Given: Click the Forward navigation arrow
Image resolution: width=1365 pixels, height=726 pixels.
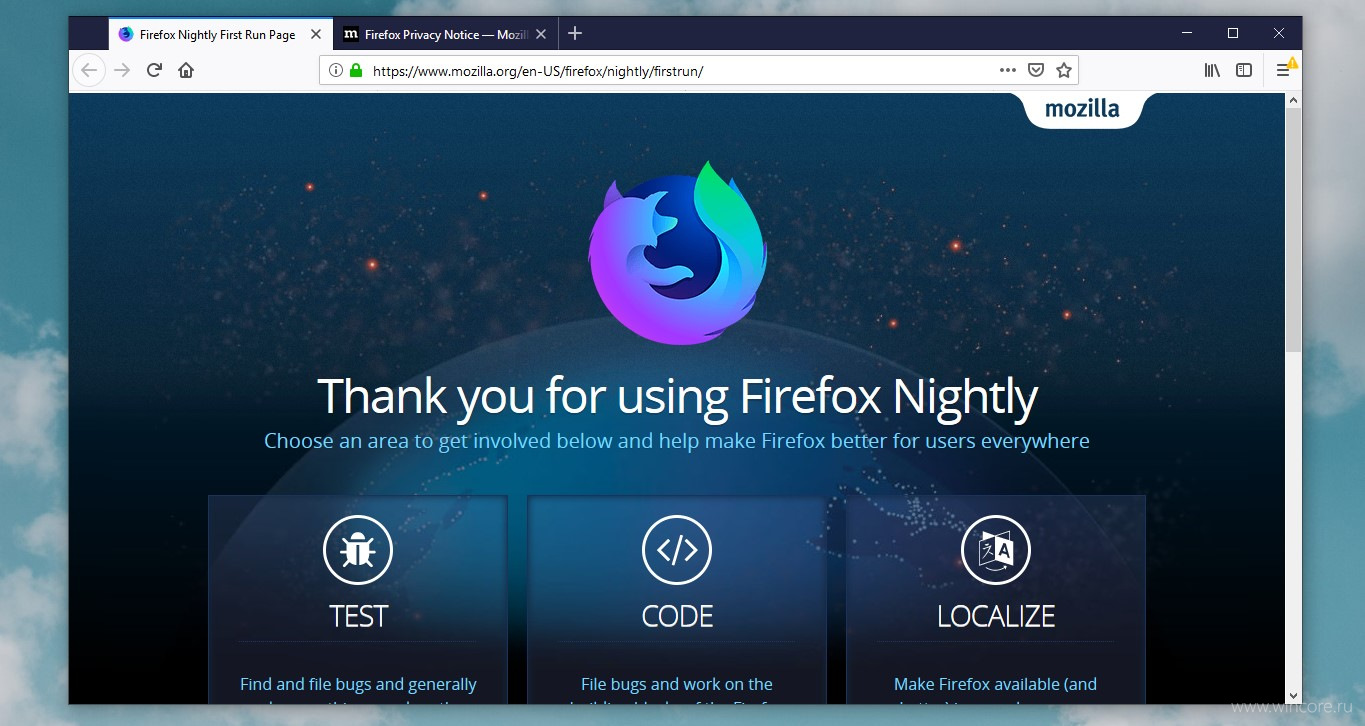Looking at the screenshot, I should tap(122, 70).
